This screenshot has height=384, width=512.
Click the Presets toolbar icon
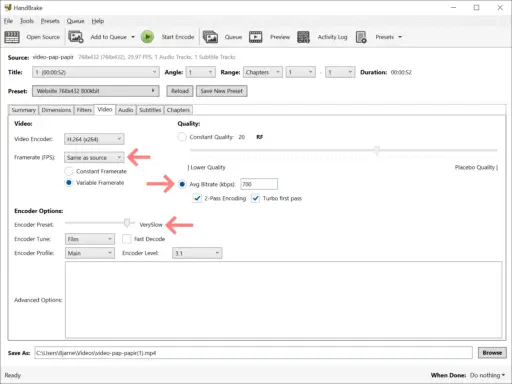[361, 37]
